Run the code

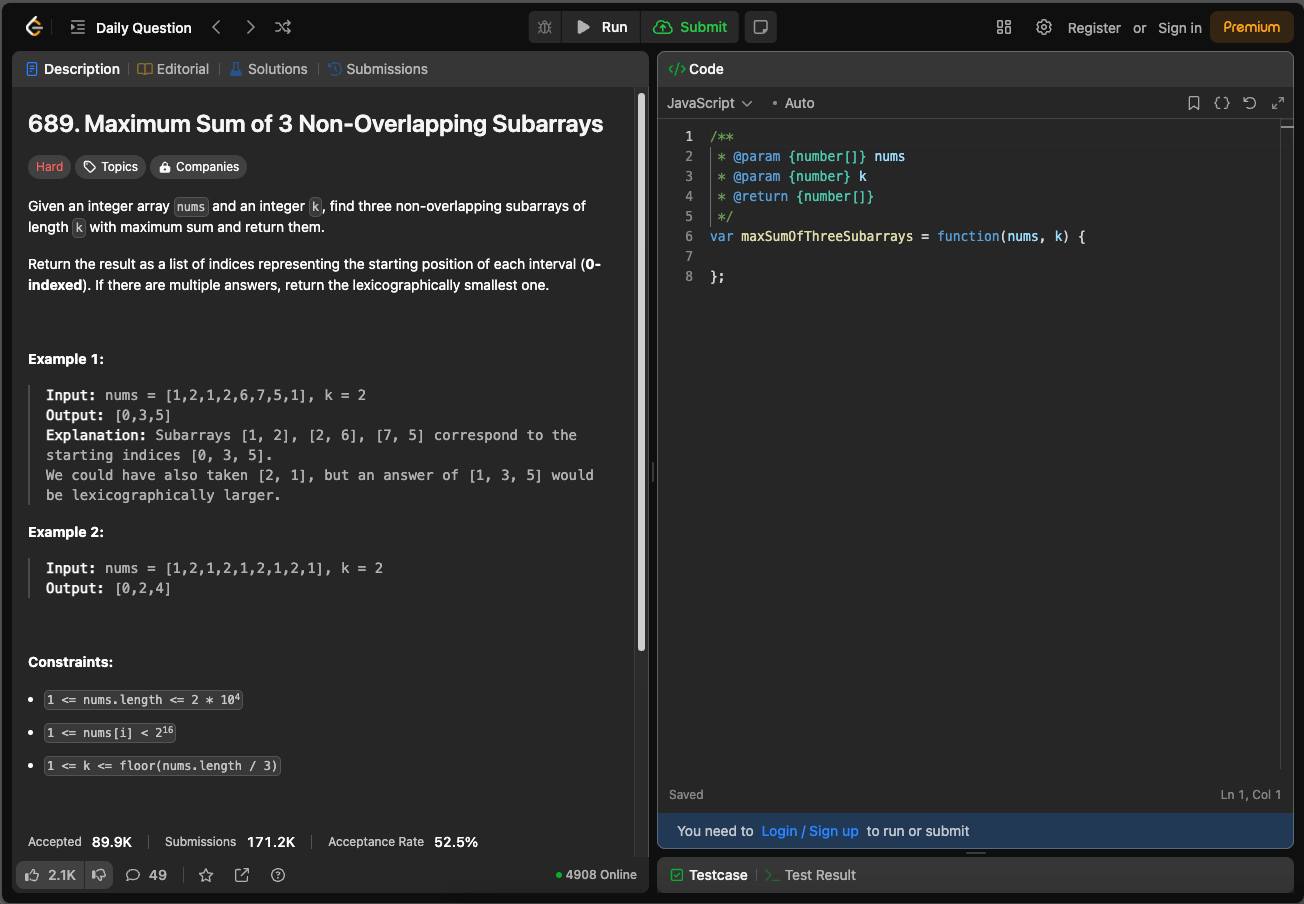click(x=602, y=27)
